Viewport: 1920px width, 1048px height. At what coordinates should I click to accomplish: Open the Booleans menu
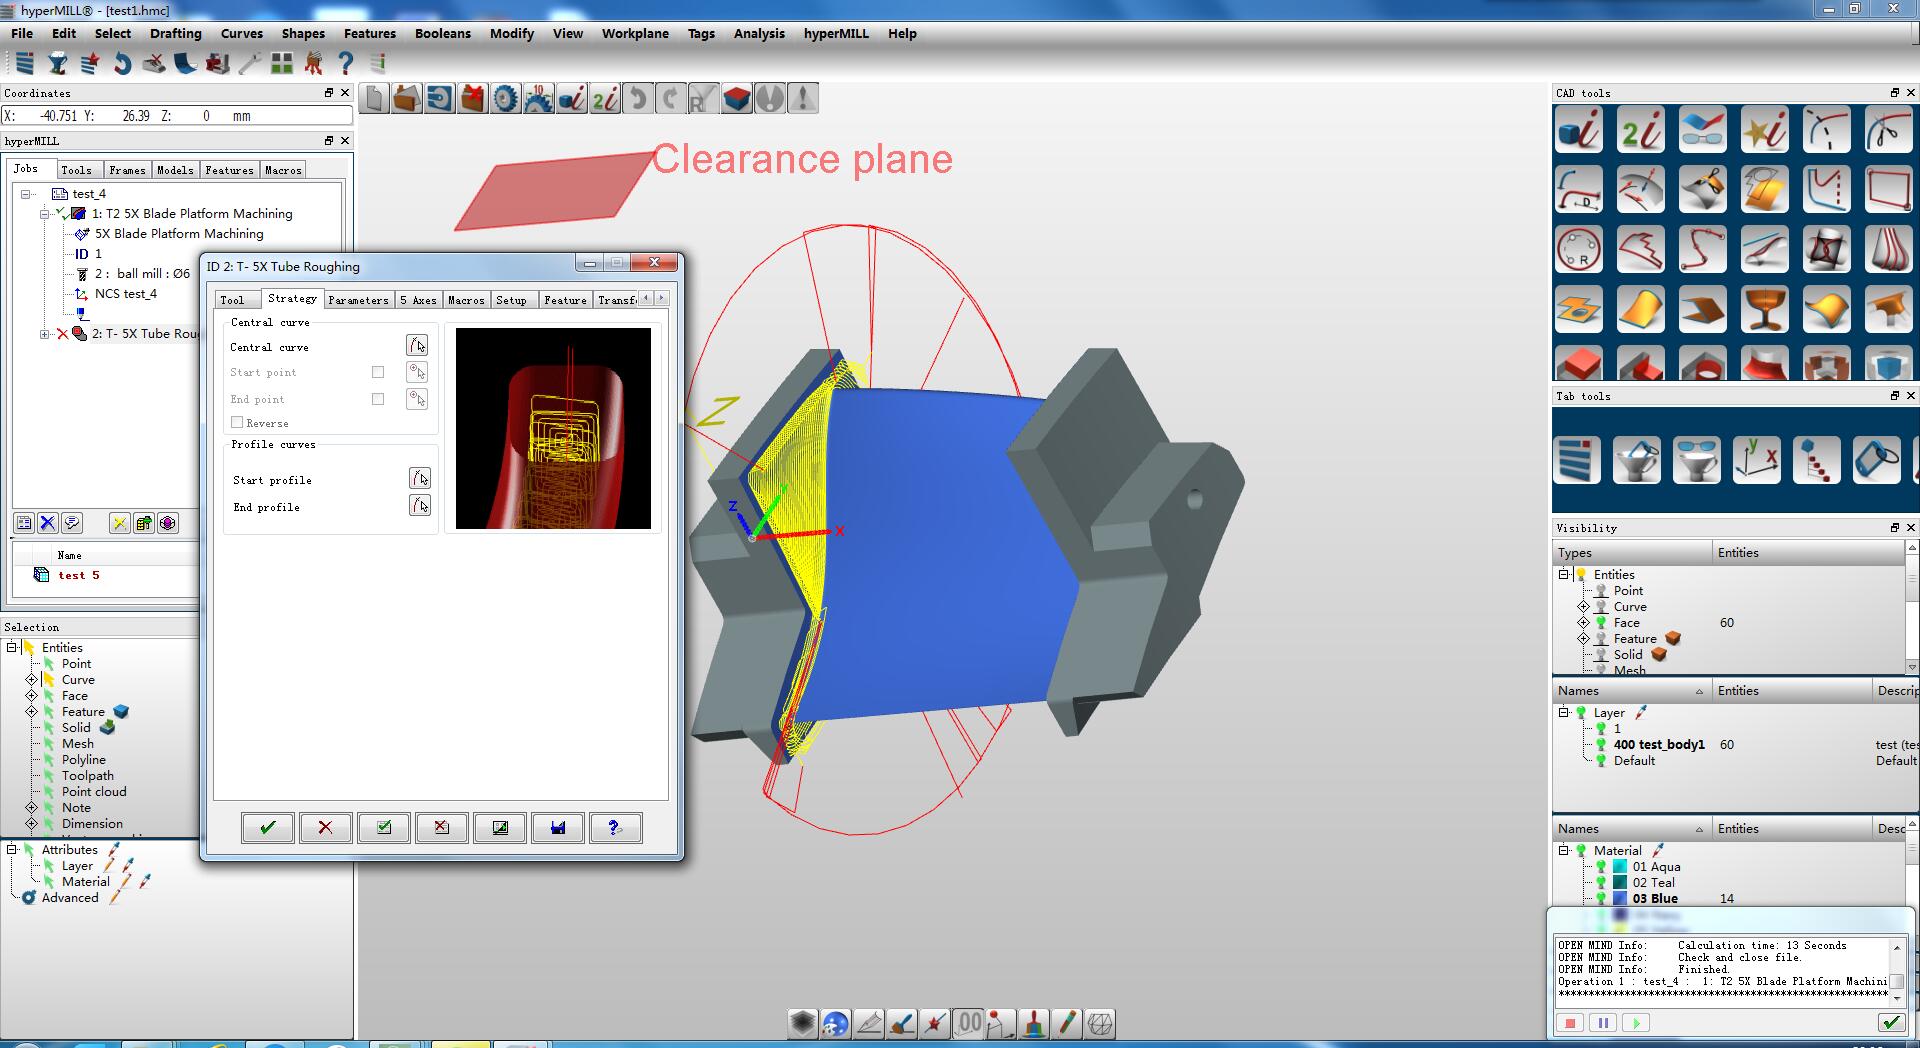tap(443, 33)
